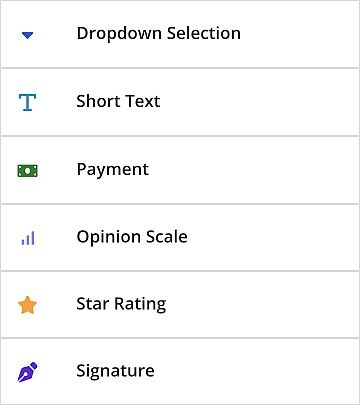Click the Short Text 'T' icon
The image size is (360, 405).
coord(27,102)
